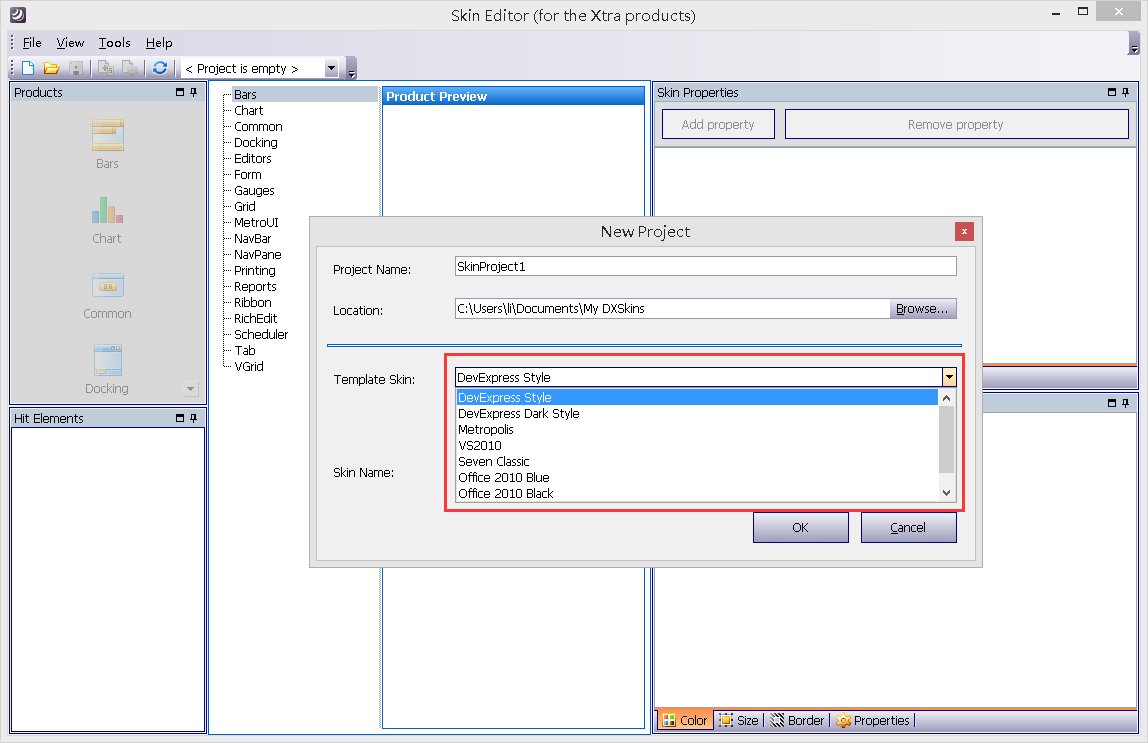Select Gauges in the product tree
This screenshot has height=743, width=1148.
coord(254,190)
